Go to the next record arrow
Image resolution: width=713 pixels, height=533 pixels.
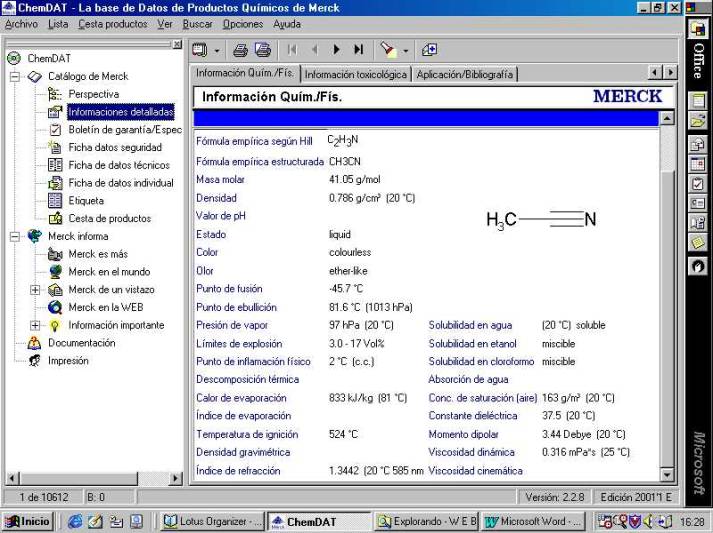click(336, 49)
